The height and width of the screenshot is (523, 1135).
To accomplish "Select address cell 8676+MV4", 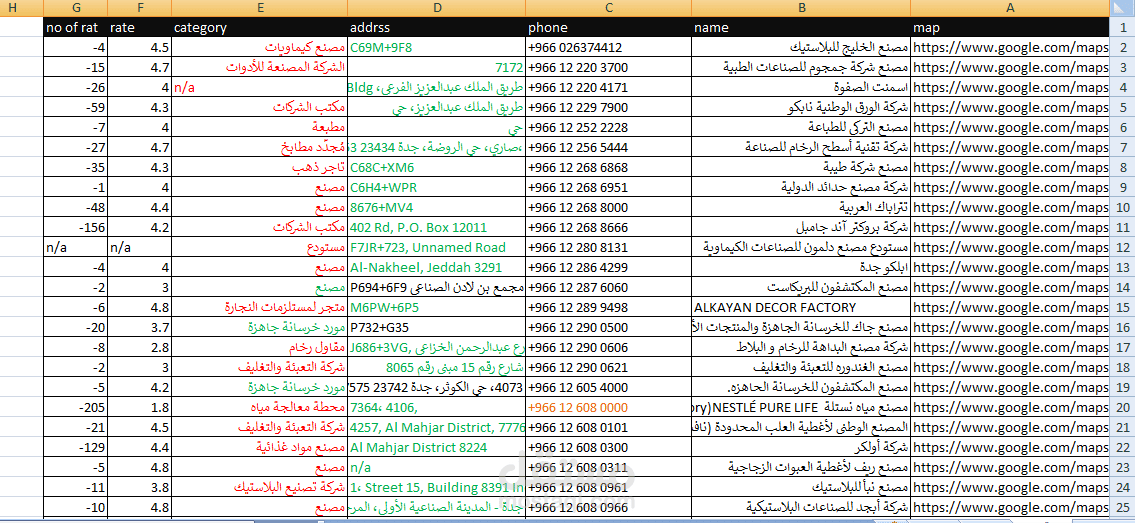I will click(x=437, y=207).
